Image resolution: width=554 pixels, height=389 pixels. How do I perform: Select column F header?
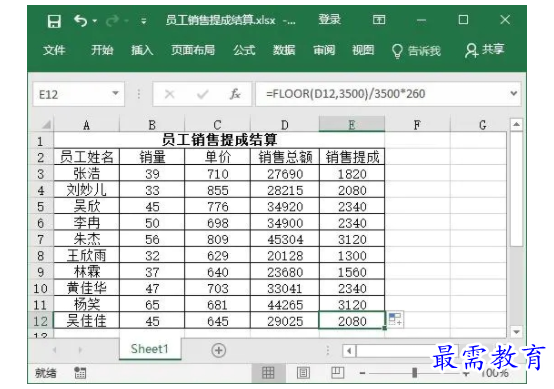tap(417, 125)
